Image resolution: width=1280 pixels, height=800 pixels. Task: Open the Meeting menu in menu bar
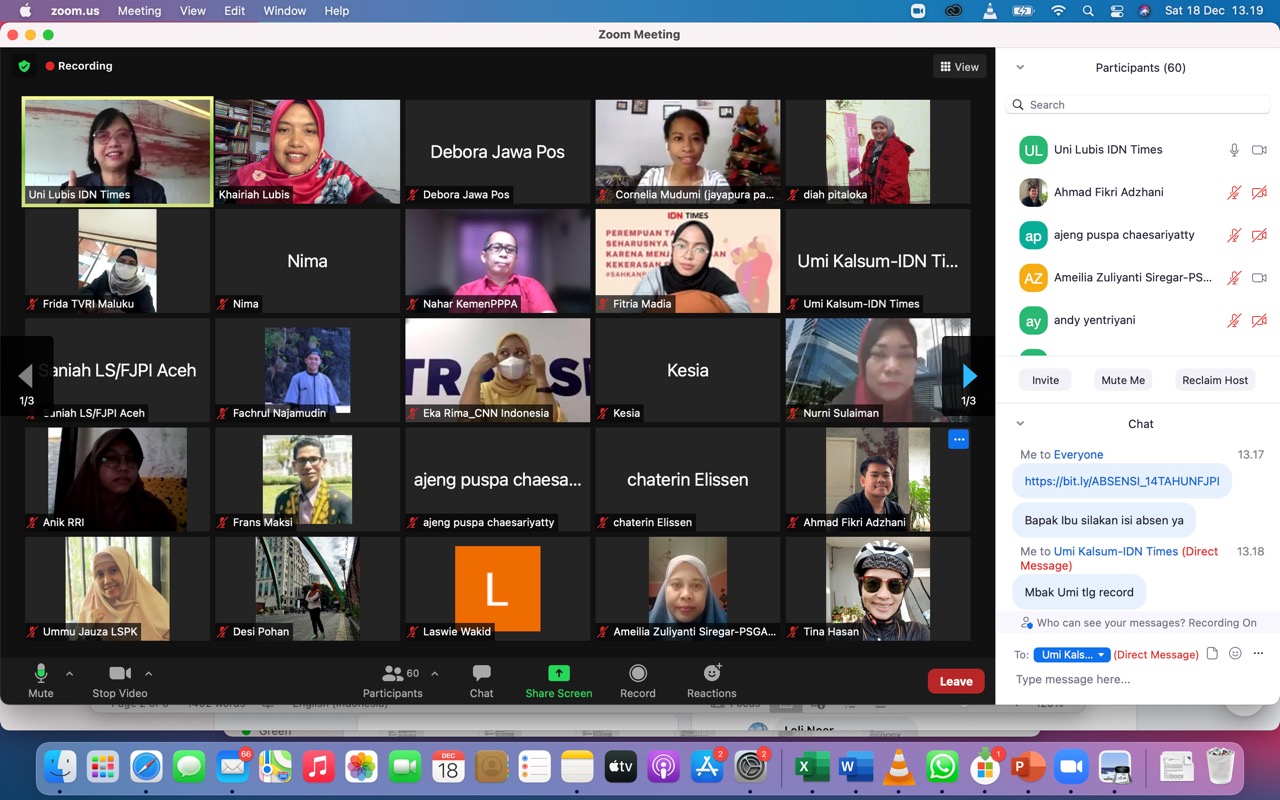coord(139,11)
